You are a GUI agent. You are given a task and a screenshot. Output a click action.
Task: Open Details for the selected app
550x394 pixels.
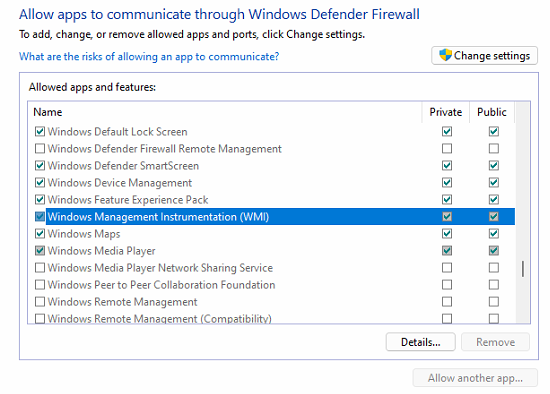tap(421, 342)
